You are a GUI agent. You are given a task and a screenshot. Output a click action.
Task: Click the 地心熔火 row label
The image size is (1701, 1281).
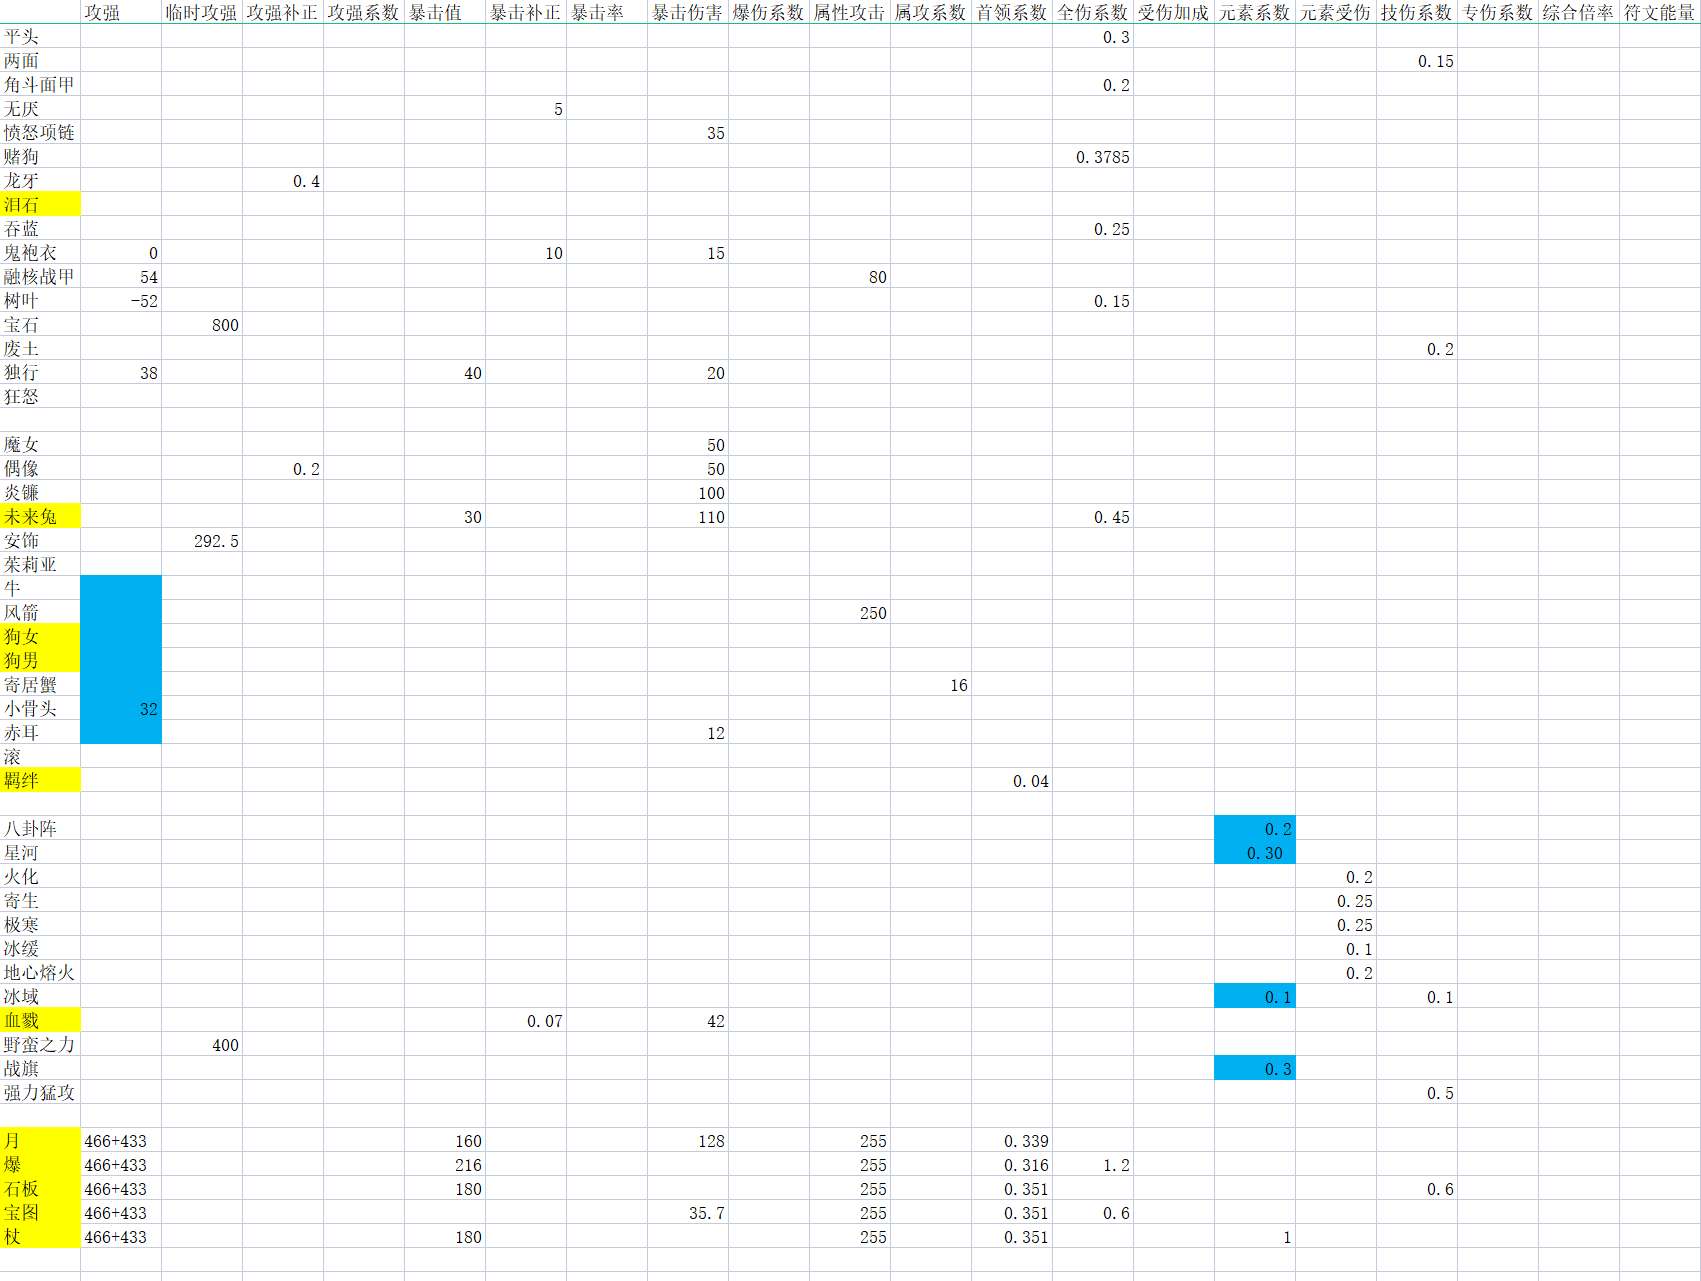pos(40,972)
